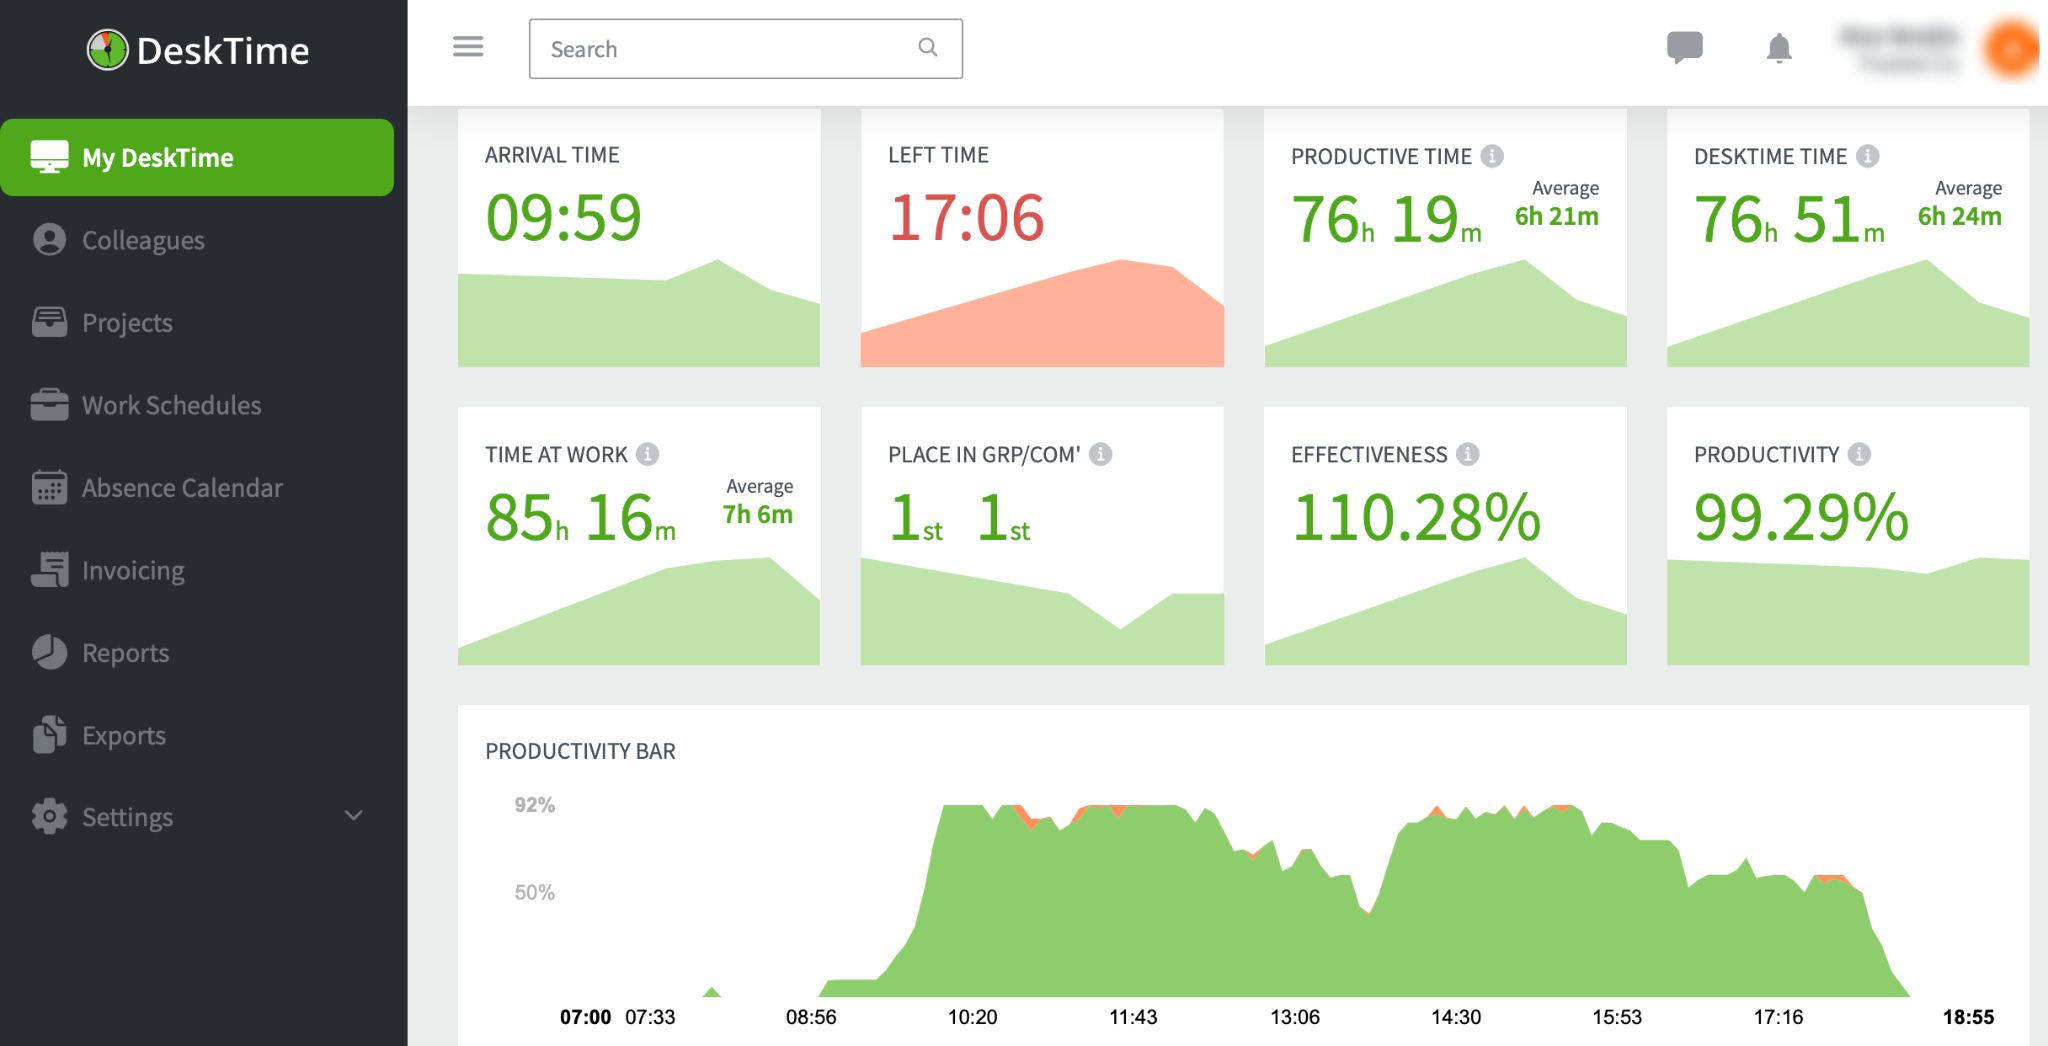
Task: Click the DeskTime logo icon
Action: click(x=107, y=50)
